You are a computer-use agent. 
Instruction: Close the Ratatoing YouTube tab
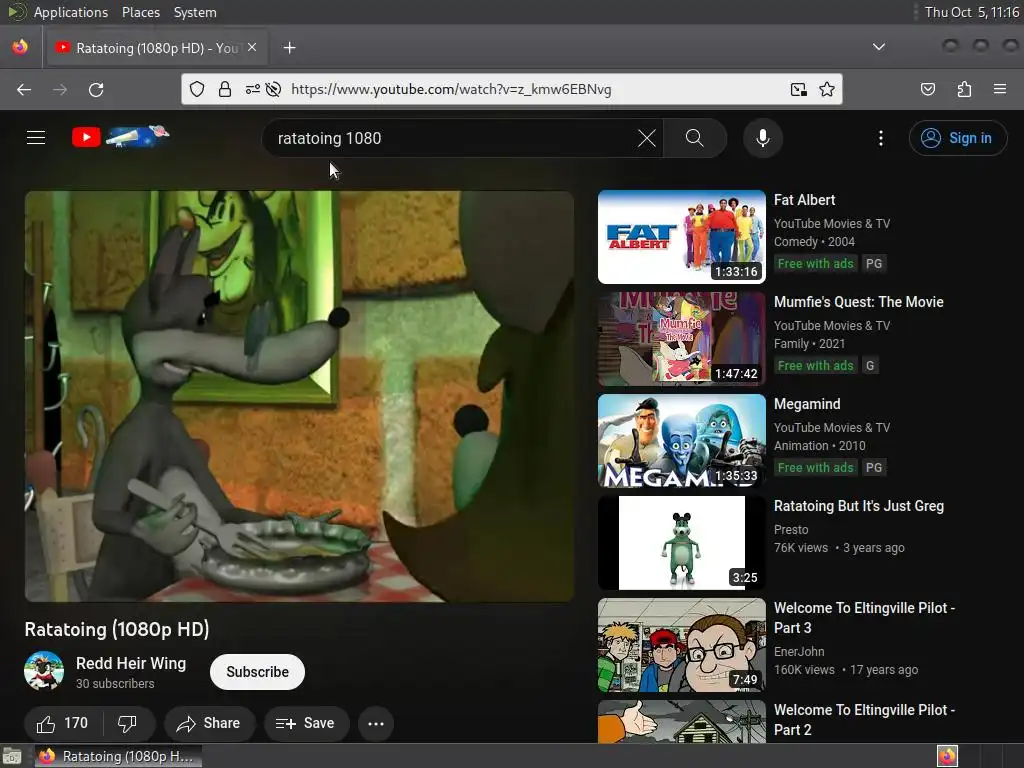(252, 48)
